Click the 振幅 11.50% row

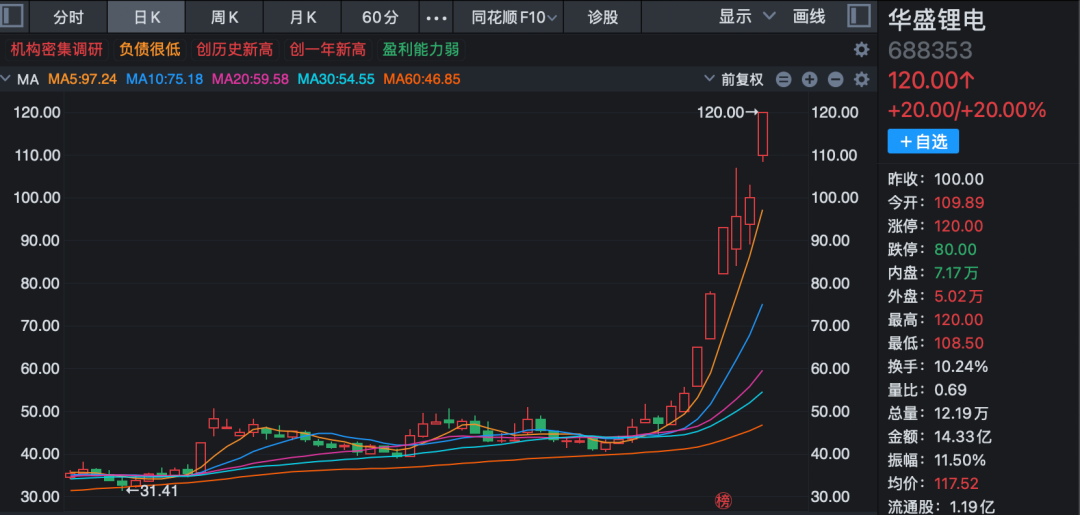[x=937, y=460]
